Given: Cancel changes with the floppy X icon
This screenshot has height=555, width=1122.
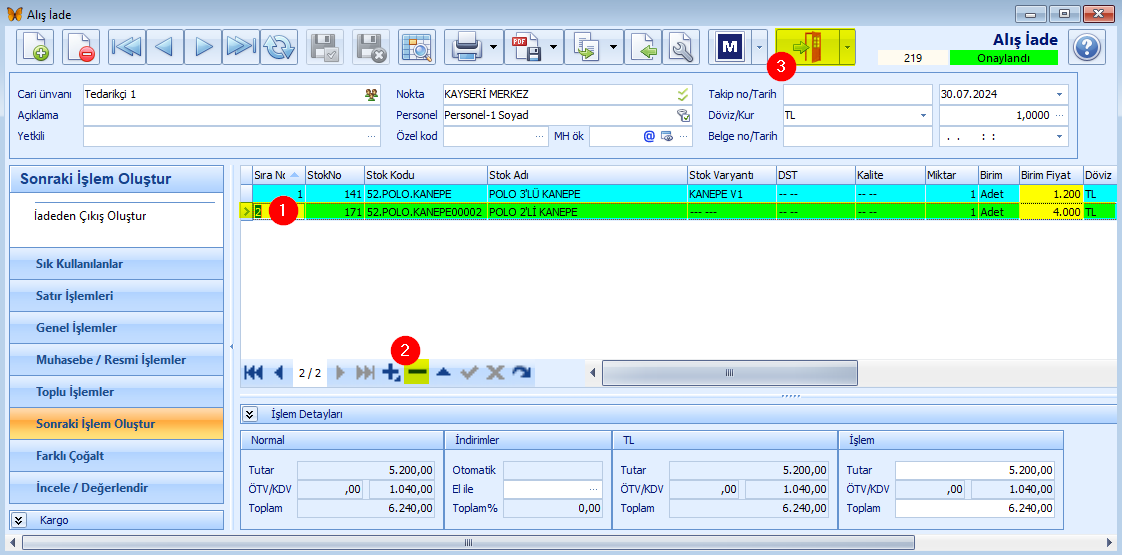Looking at the screenshot, I should pos(371,48).
